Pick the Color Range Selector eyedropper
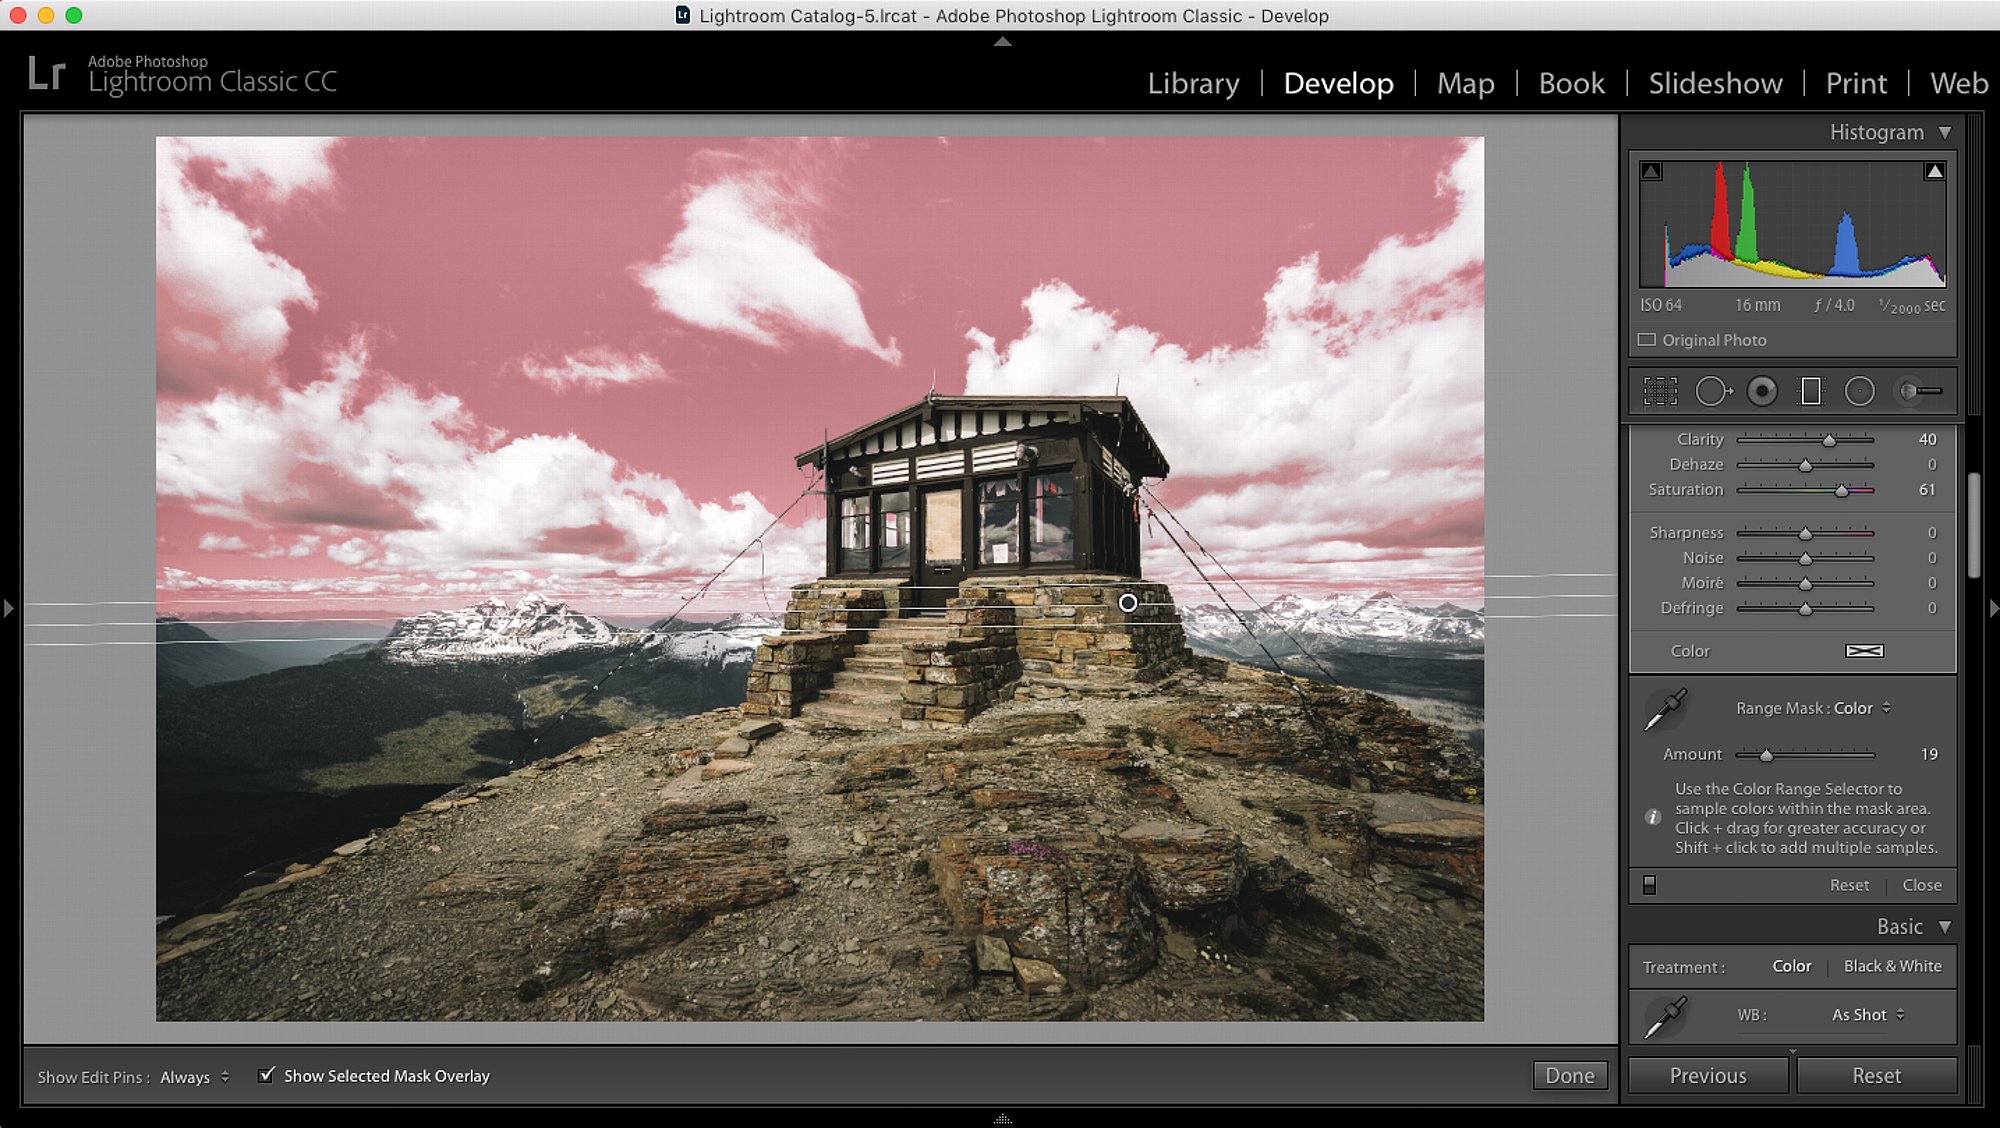 [1665, 709]
